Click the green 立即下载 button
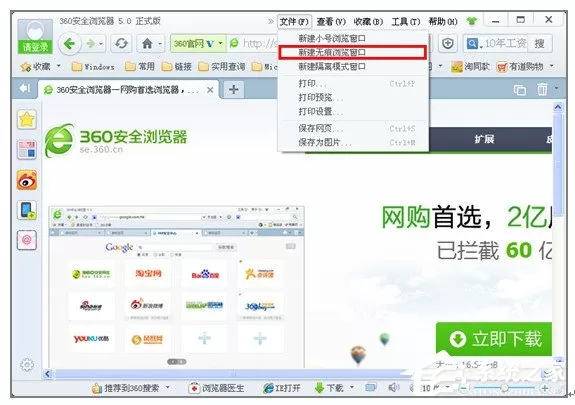 tap(494, 339)
